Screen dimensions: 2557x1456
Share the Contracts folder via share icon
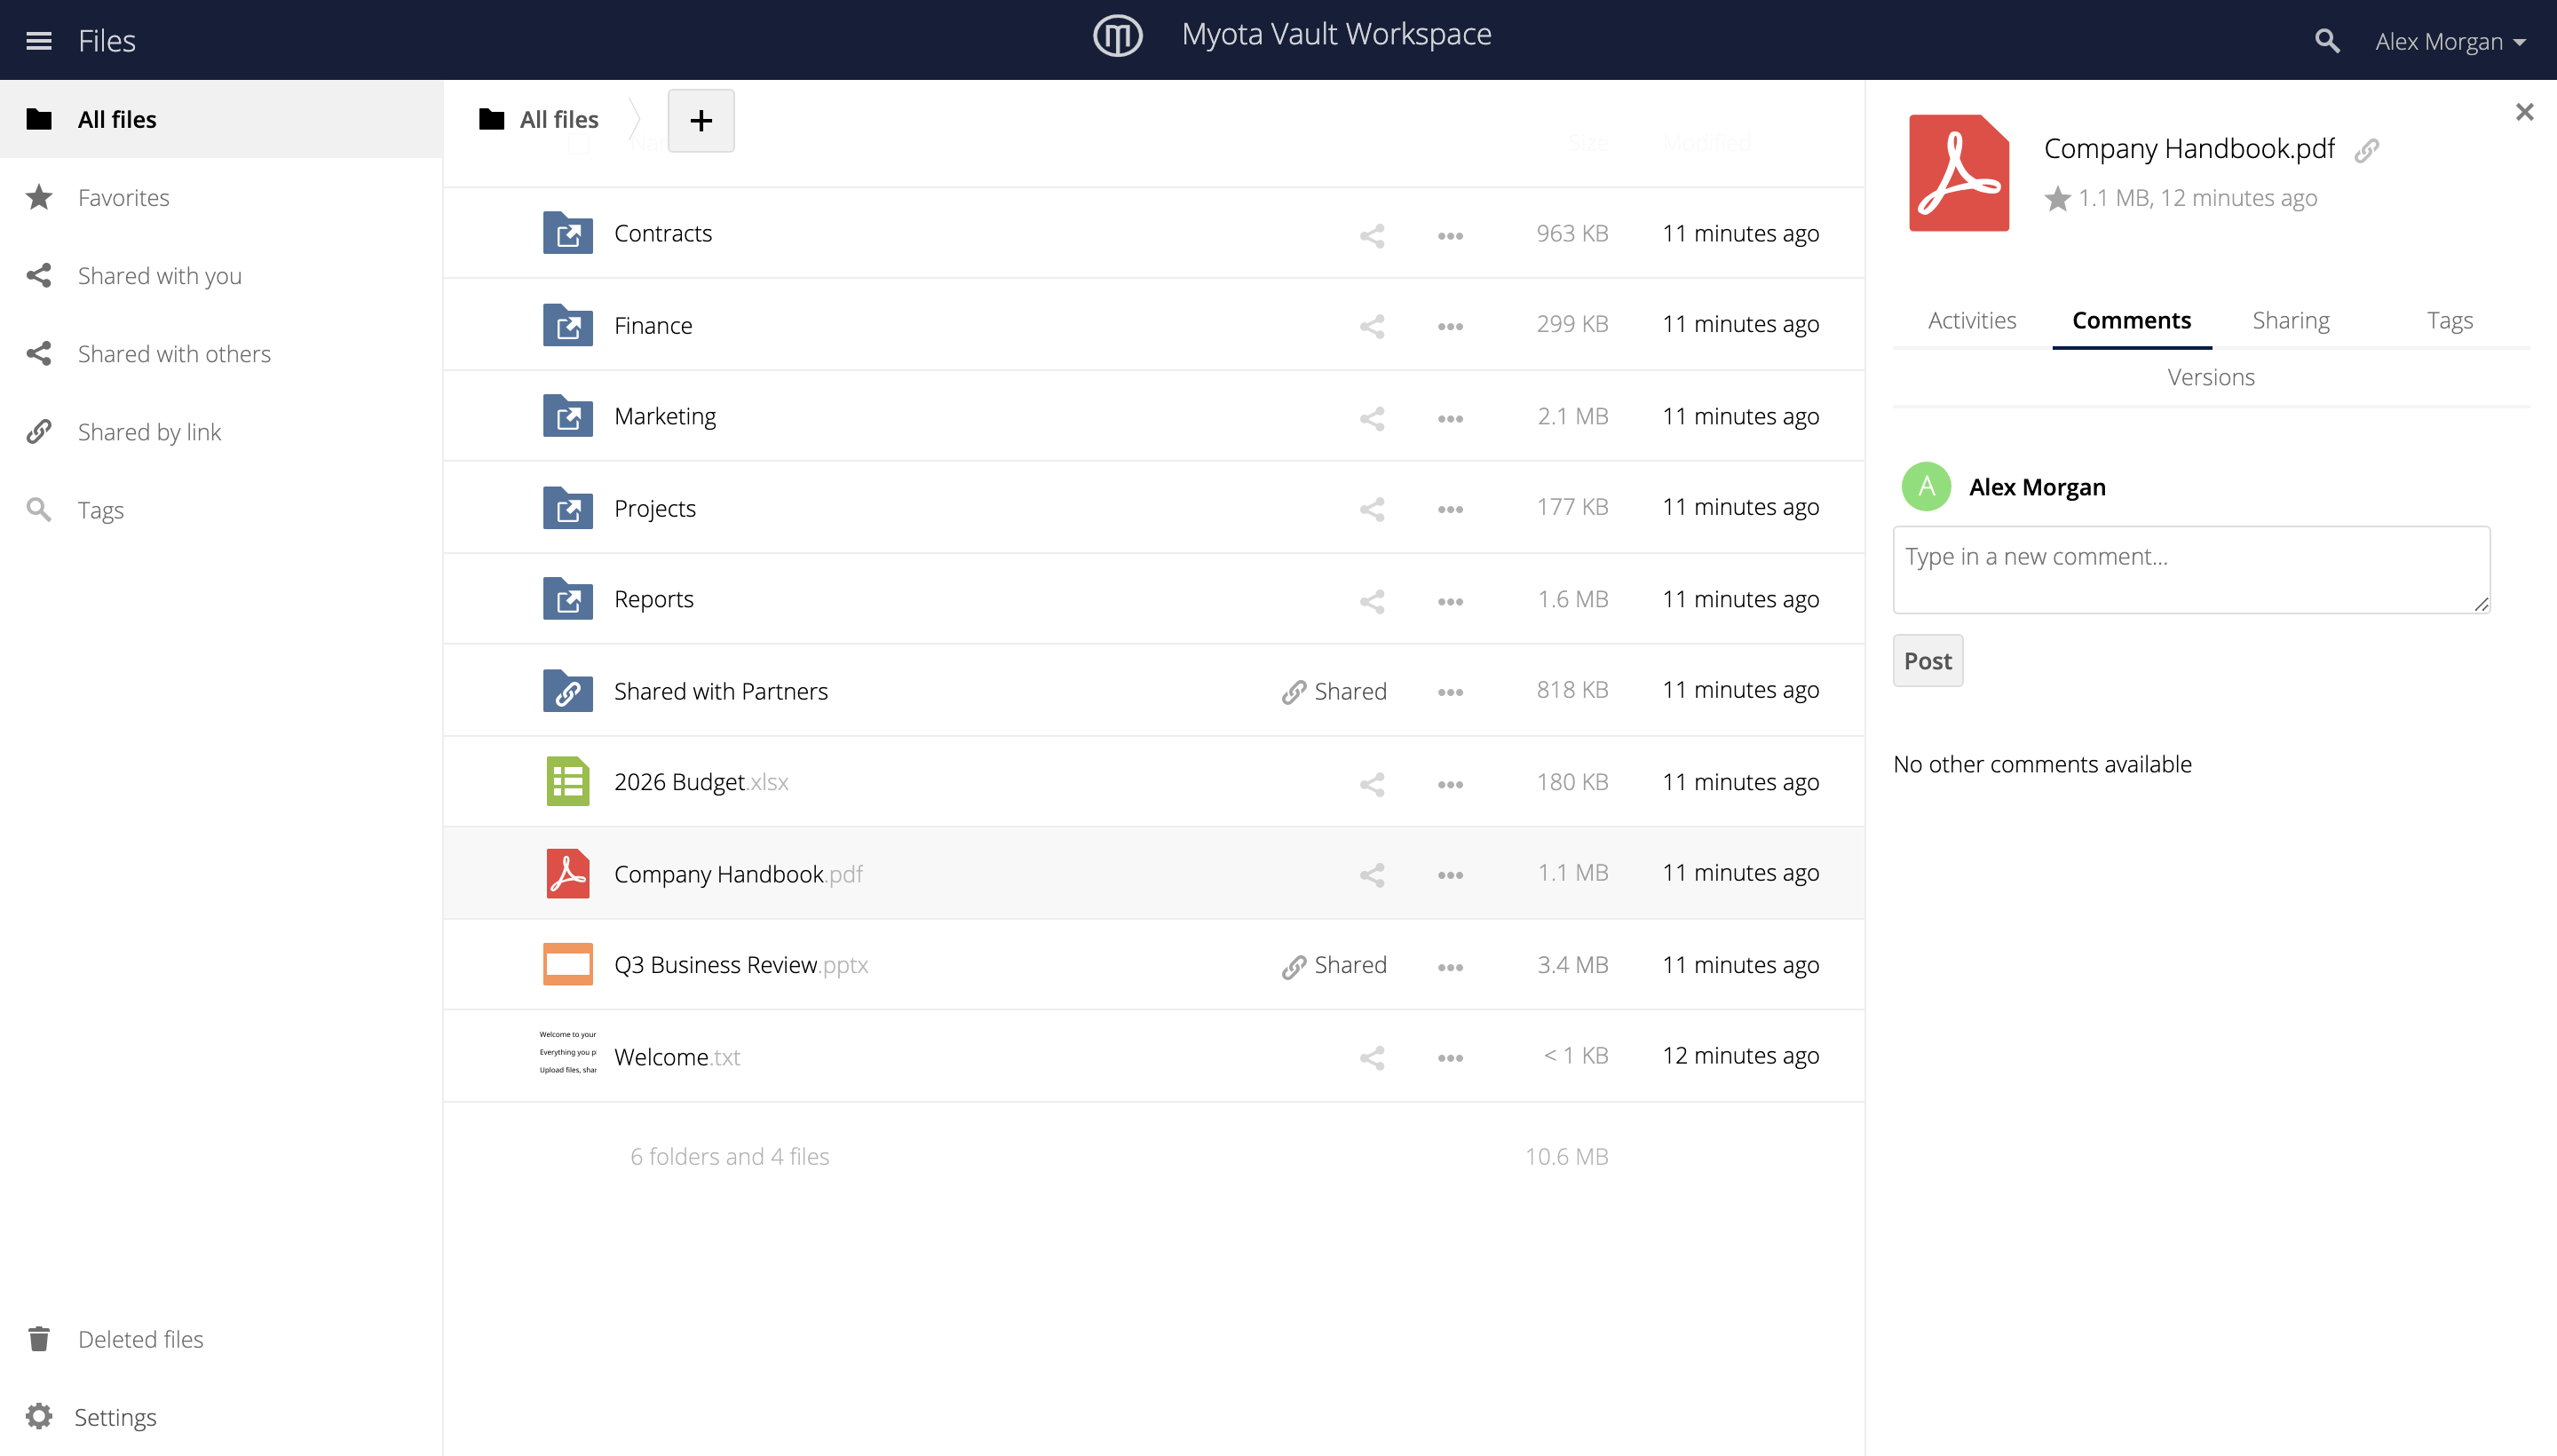coord(1372,235)
